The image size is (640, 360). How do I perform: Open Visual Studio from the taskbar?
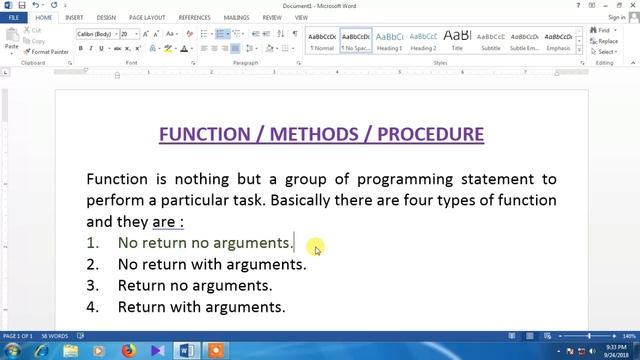tap(157, 351)
